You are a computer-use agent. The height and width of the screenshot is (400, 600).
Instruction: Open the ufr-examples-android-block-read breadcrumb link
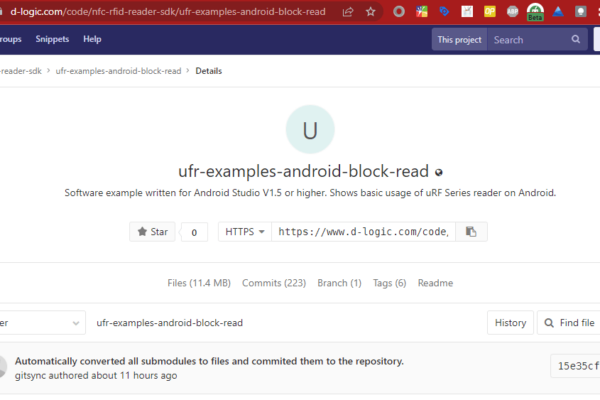pos(118,71)
